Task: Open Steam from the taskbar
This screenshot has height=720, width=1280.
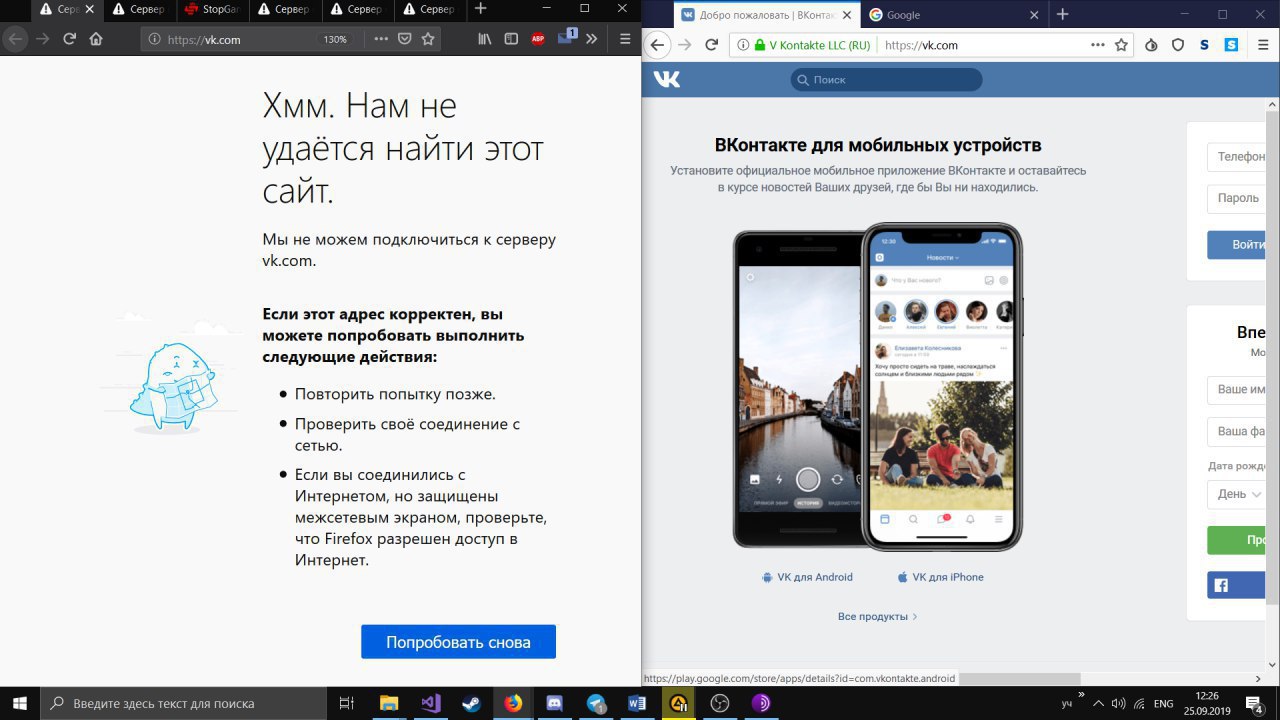Action: point(471,703)
